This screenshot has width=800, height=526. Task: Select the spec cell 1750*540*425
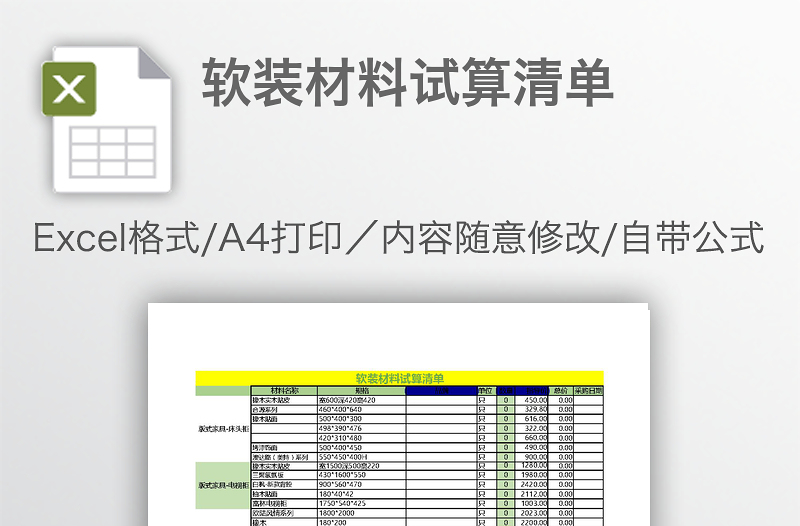point(362,504)
